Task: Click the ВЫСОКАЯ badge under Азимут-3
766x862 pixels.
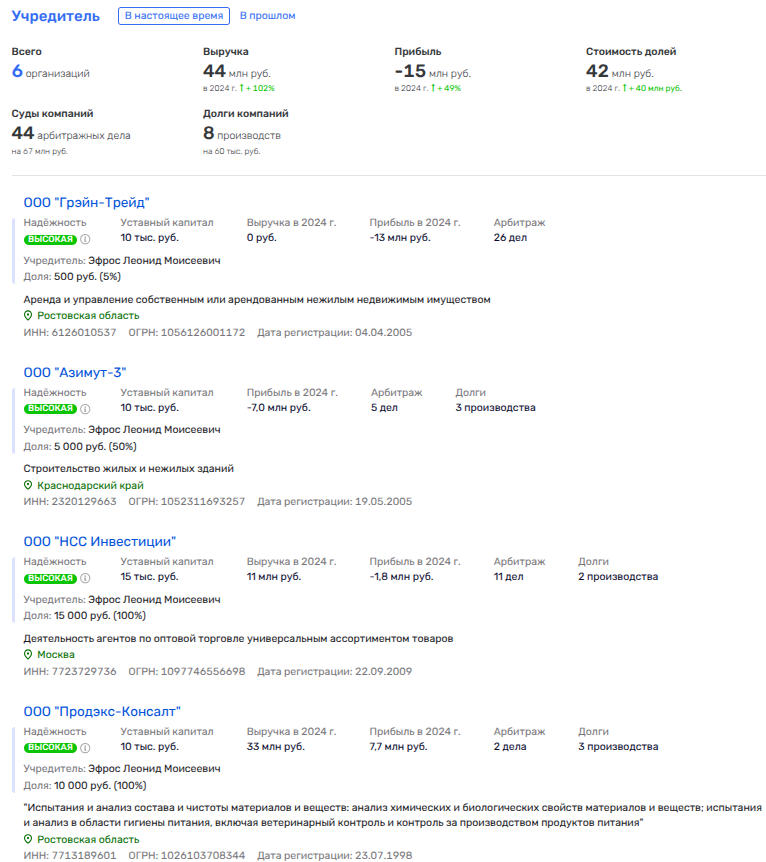Action: pos(50,409)
